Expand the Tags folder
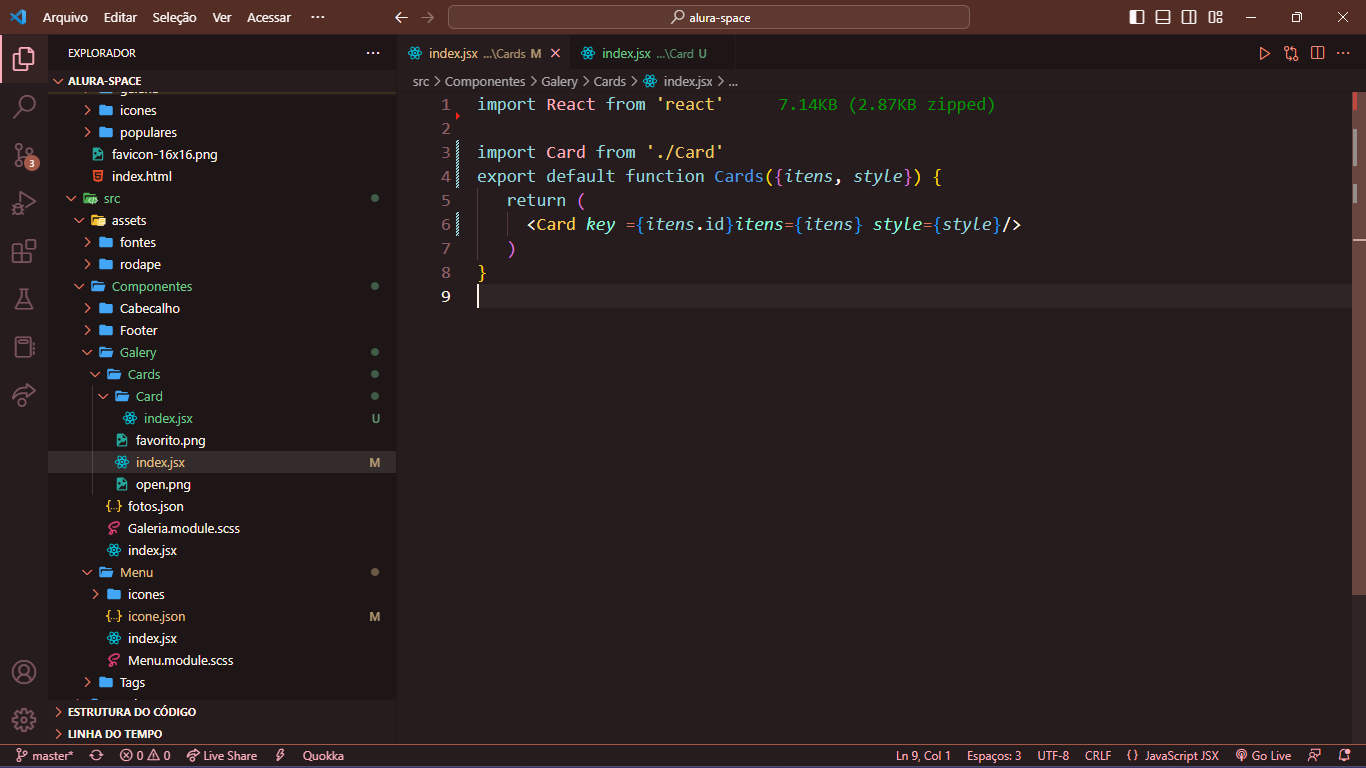 click(132, 682)
